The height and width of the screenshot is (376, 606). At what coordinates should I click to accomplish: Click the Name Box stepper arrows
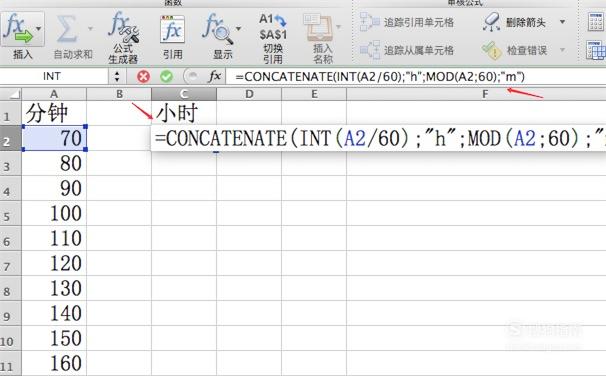[x=117, y=77]
